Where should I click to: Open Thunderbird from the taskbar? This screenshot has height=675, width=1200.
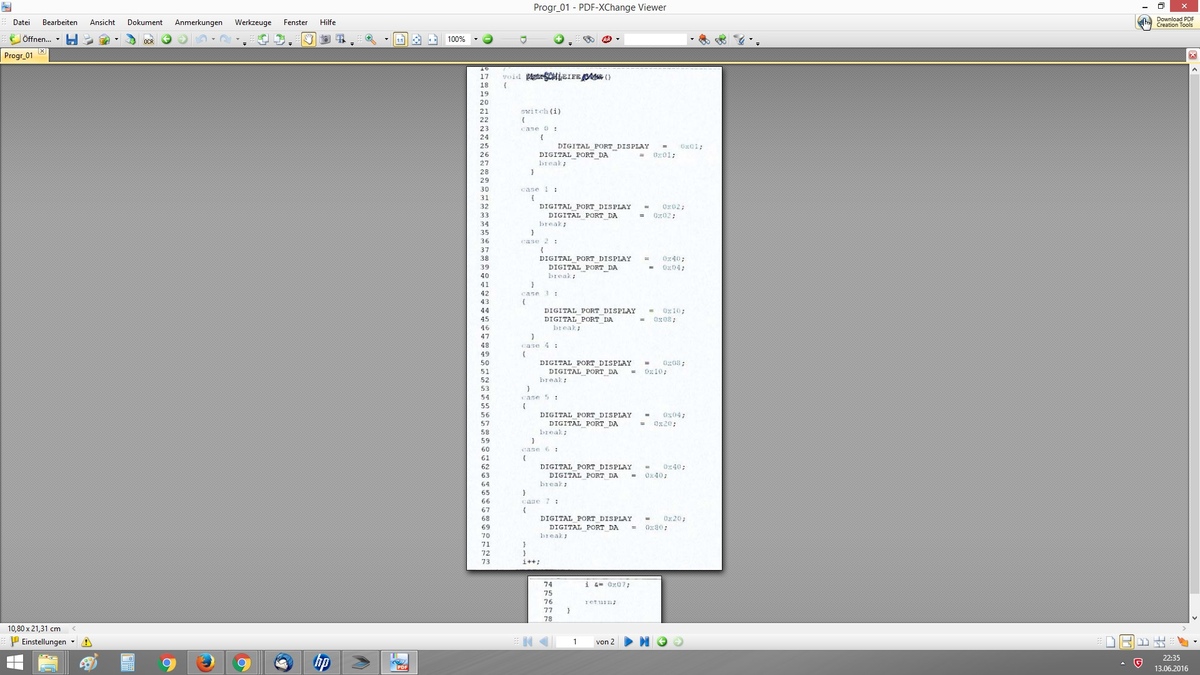coord(281,663)
